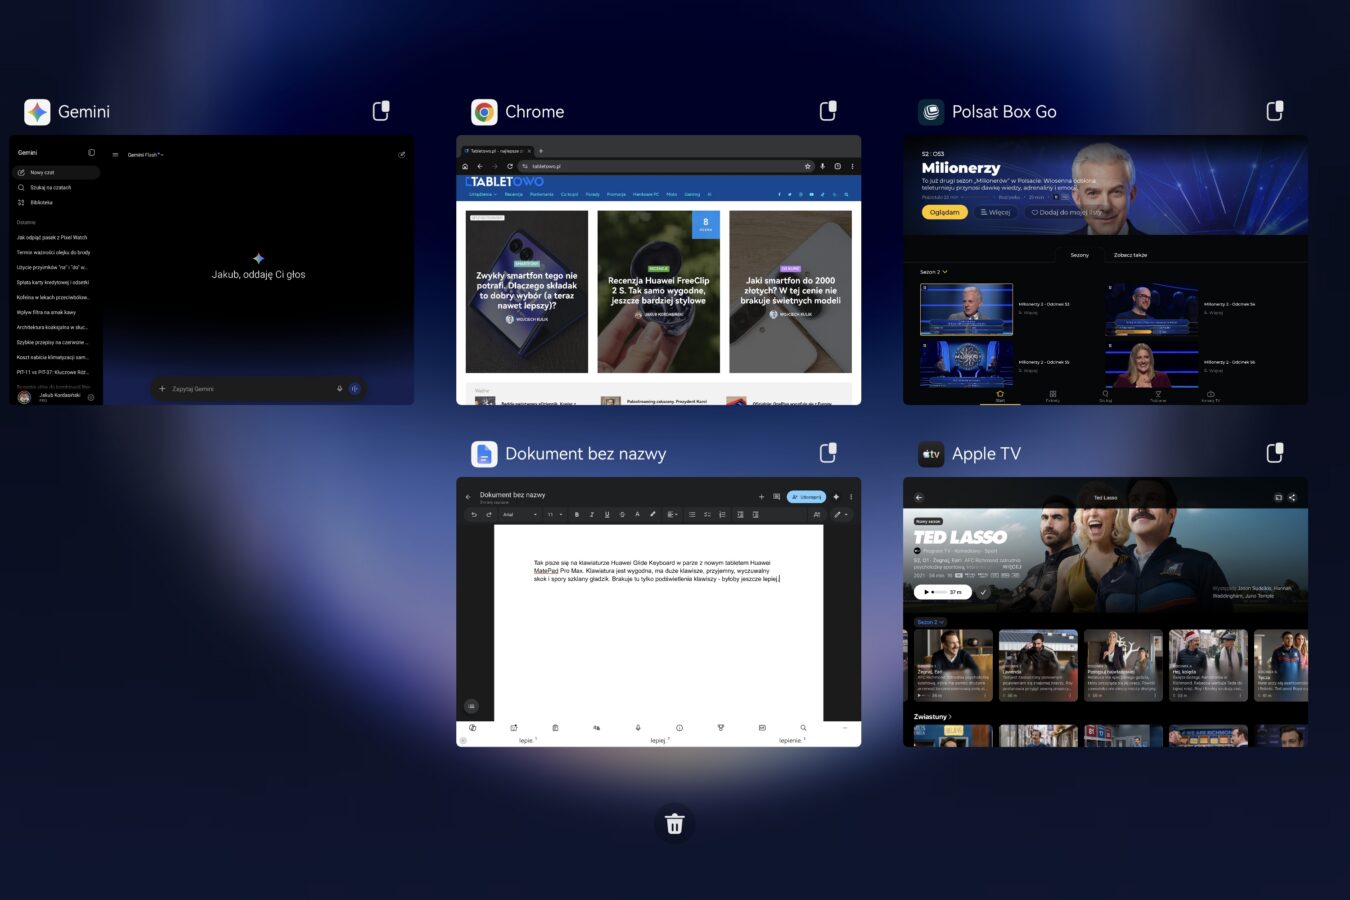
Task: Clear all recent apps with the trash icon
Action: (x=675, y=824)
